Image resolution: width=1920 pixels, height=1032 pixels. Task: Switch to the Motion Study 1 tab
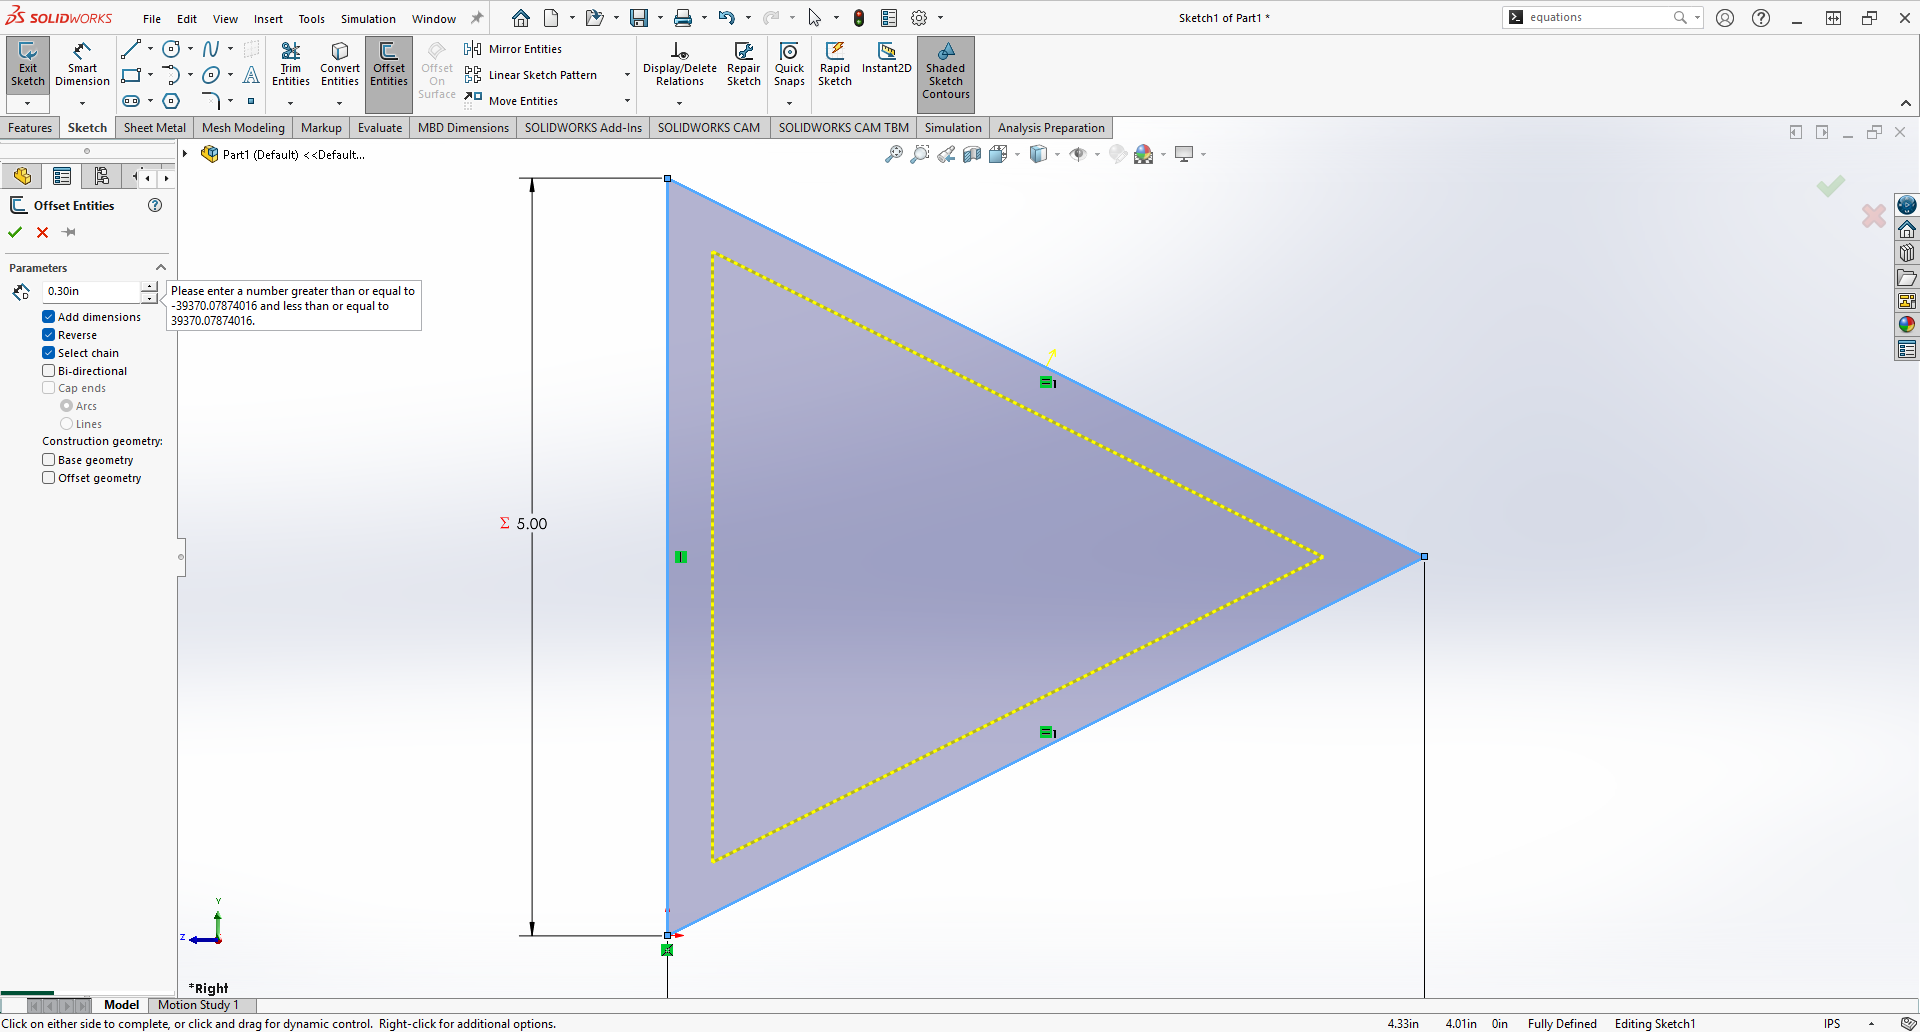[x=198, y=1005]
